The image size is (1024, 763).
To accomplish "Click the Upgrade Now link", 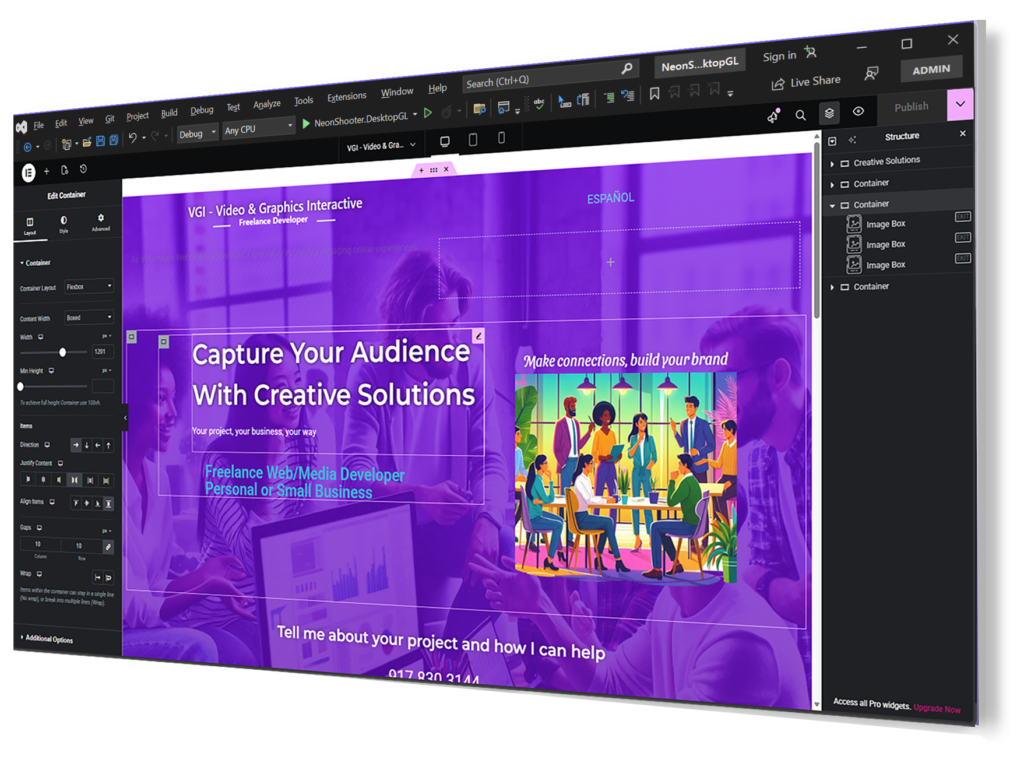I will click(x=937, y=709).
